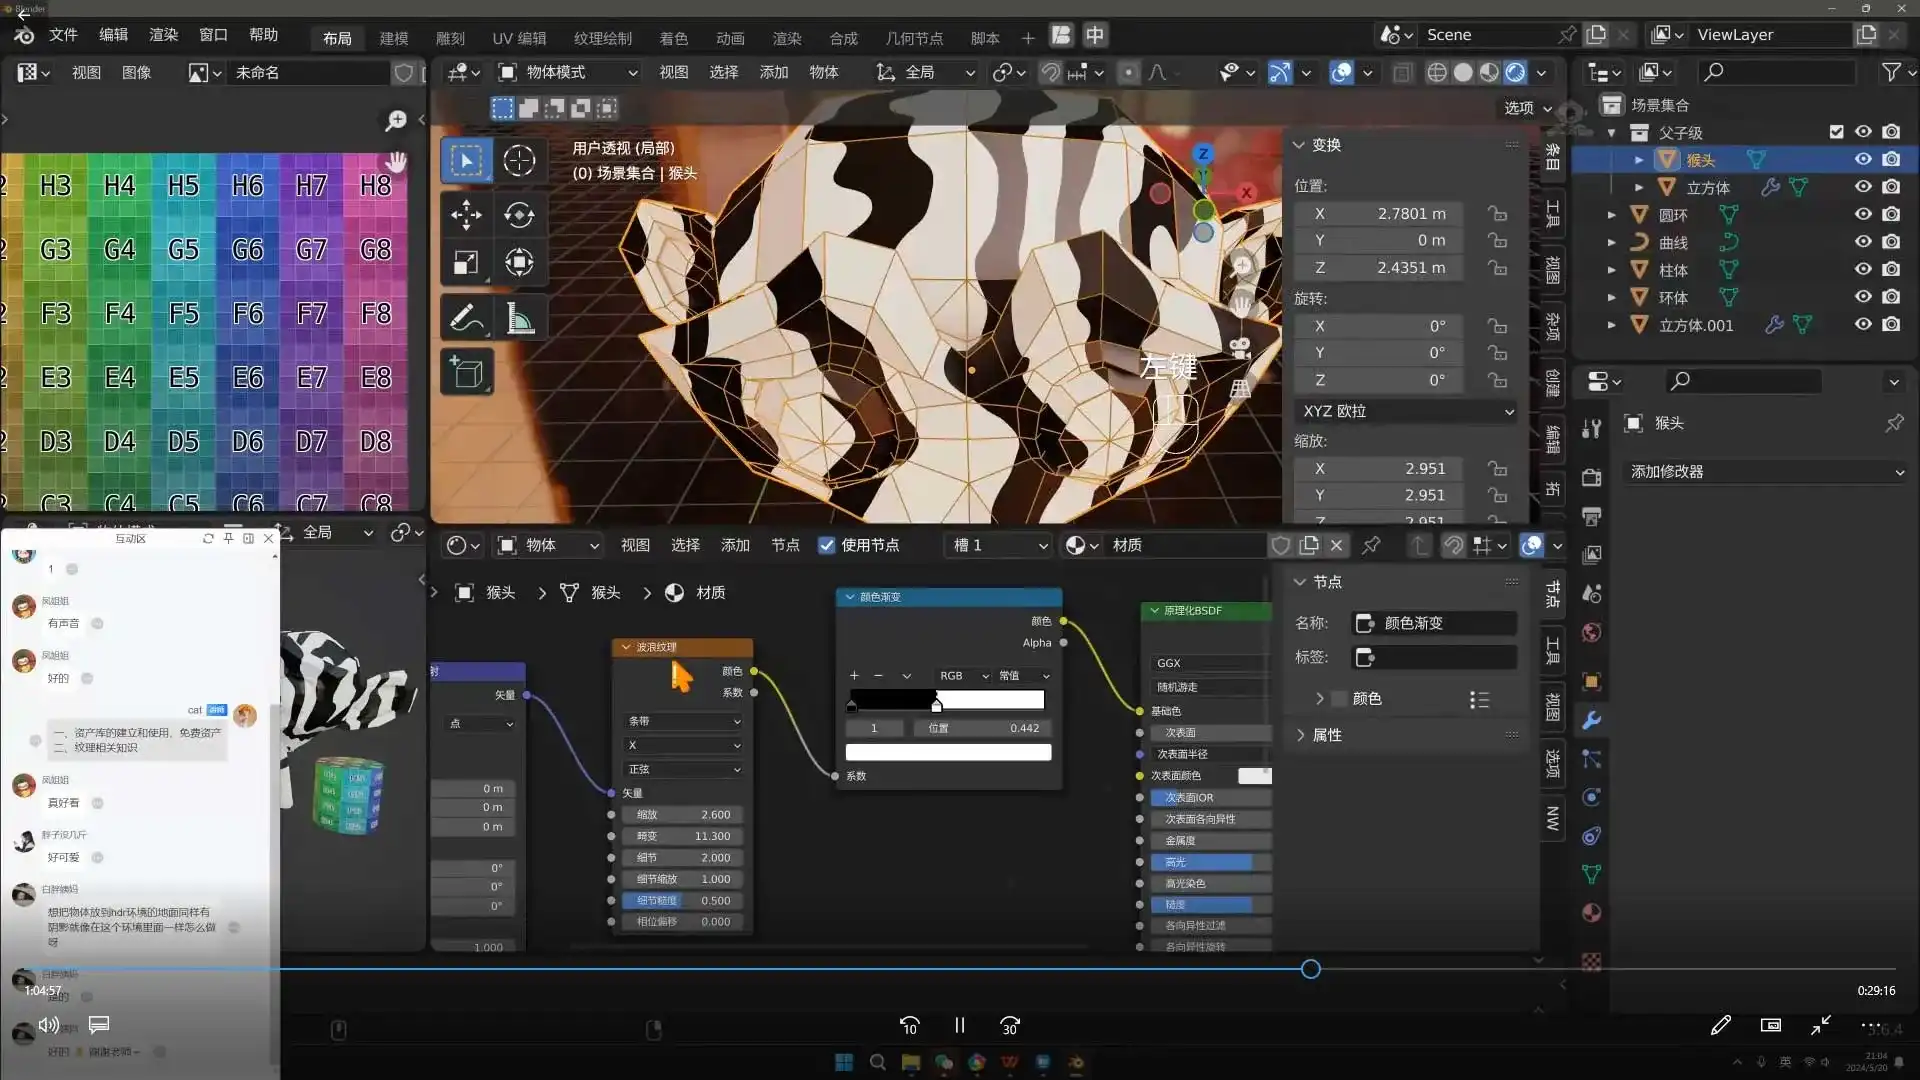Open XYZ 欧拉 rotation mode dropdown
This screenshot has height=1080, width=1920.
[1407, 411]
